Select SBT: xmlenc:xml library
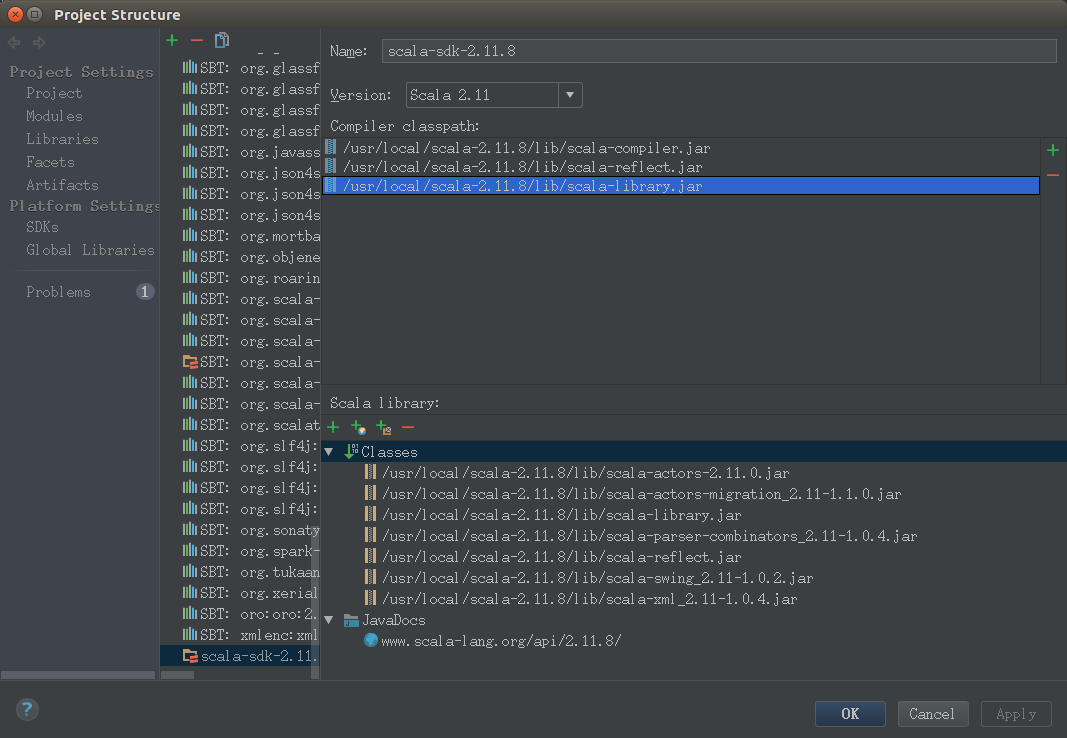The image size is (1067, 738). 251,635
